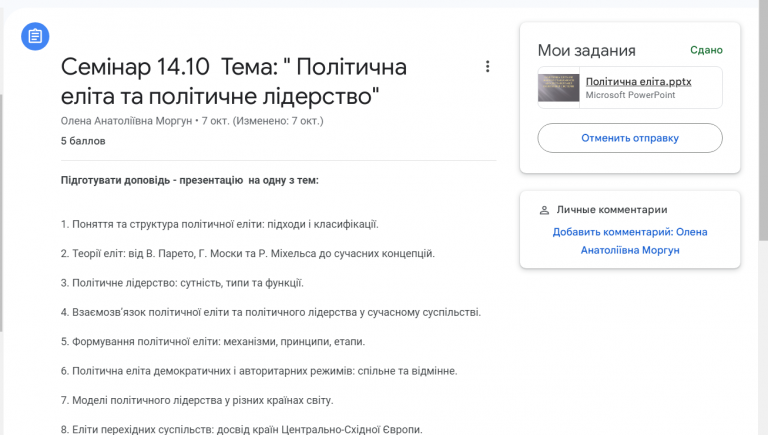Viewport: 768px width, 435px height.
Task: Click the Мои задания heading
Action: (x=587, y=50)
